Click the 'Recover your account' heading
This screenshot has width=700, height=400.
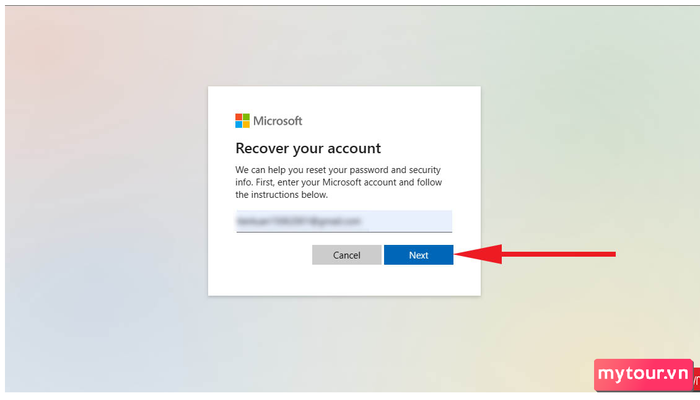pos(308,148)
